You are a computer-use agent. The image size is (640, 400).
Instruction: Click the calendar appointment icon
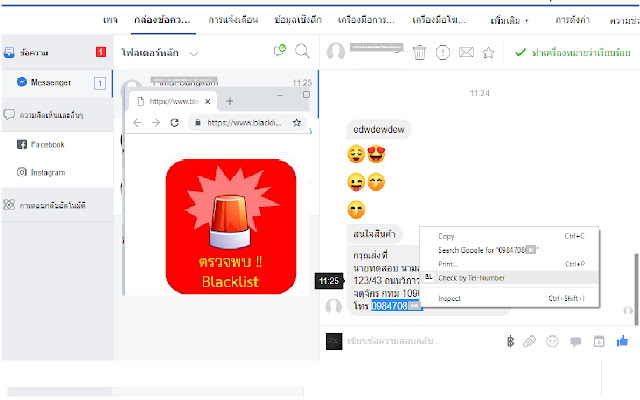[599, 341]
